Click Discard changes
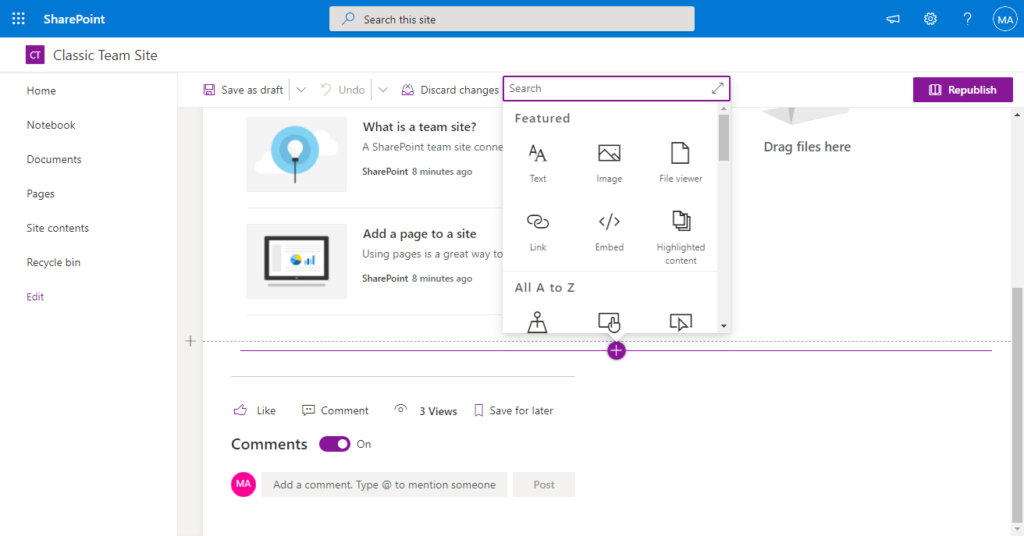This screenshot has width=1024, height=536. 450,89
